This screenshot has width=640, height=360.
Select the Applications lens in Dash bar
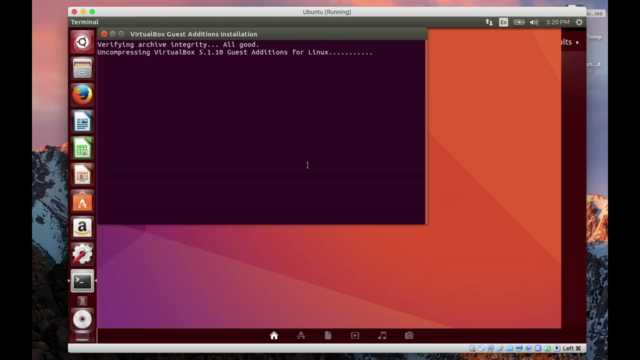pyautogui.click(x=301, y=336)
